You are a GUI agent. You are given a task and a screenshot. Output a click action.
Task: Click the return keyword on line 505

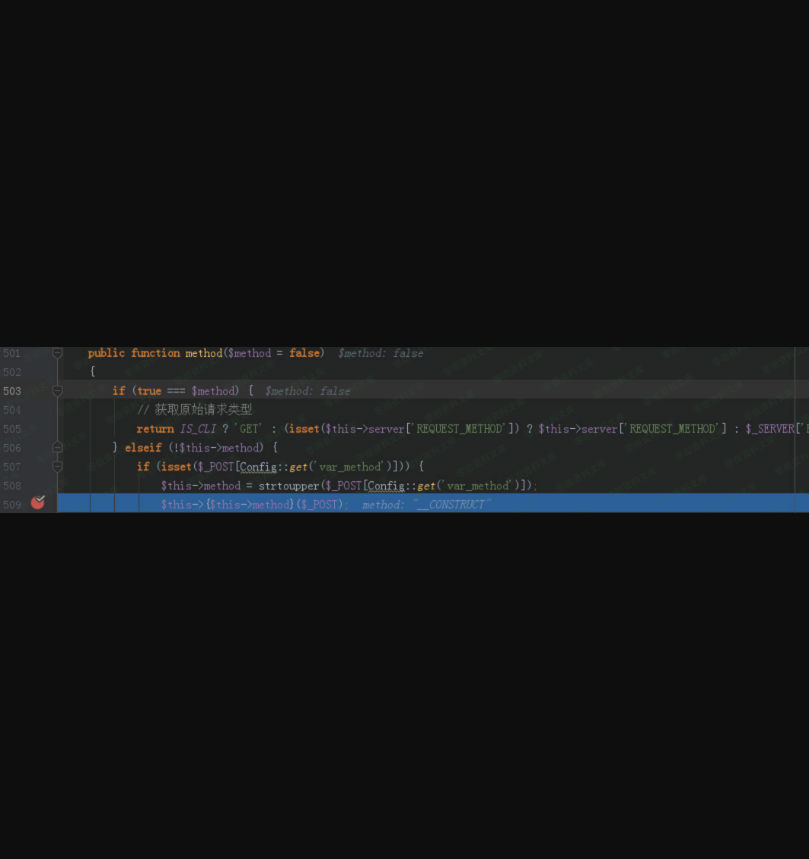[x=155, y=429]
